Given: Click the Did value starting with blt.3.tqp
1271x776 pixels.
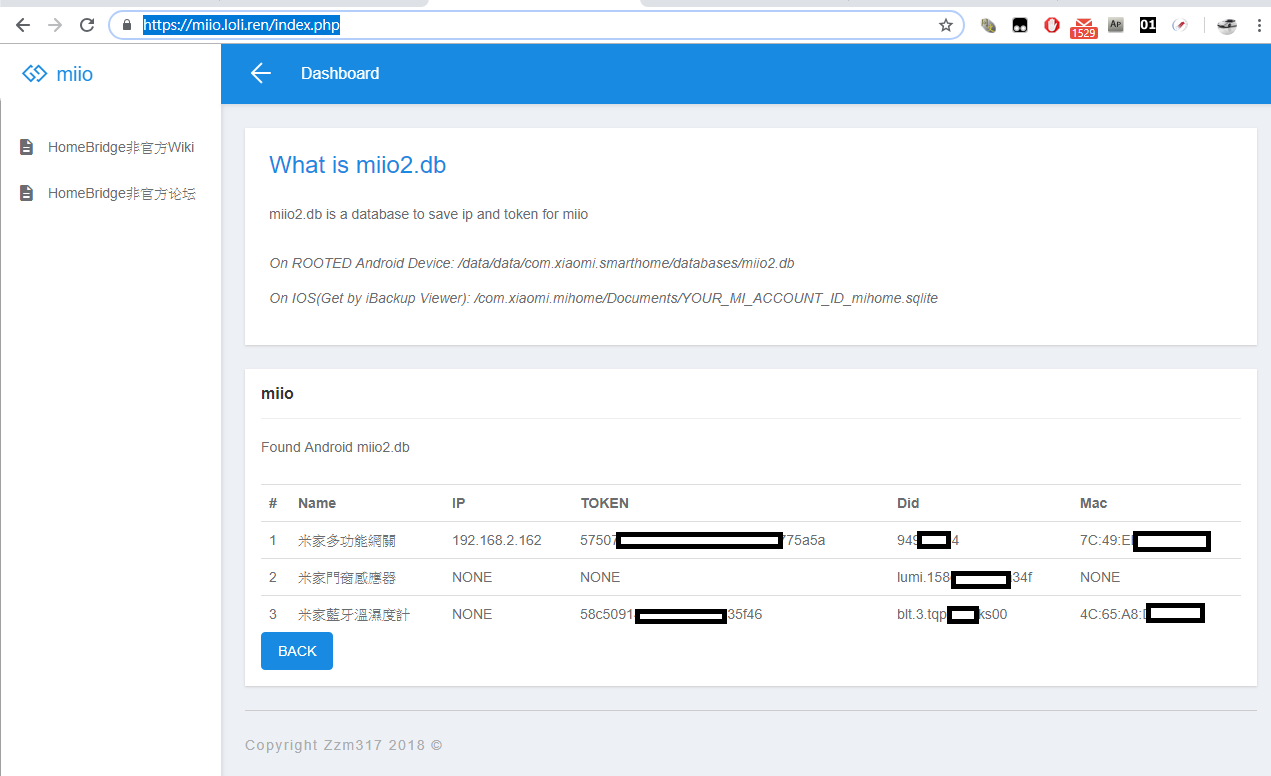Looking at the screenshot, I should click(952, 614).
